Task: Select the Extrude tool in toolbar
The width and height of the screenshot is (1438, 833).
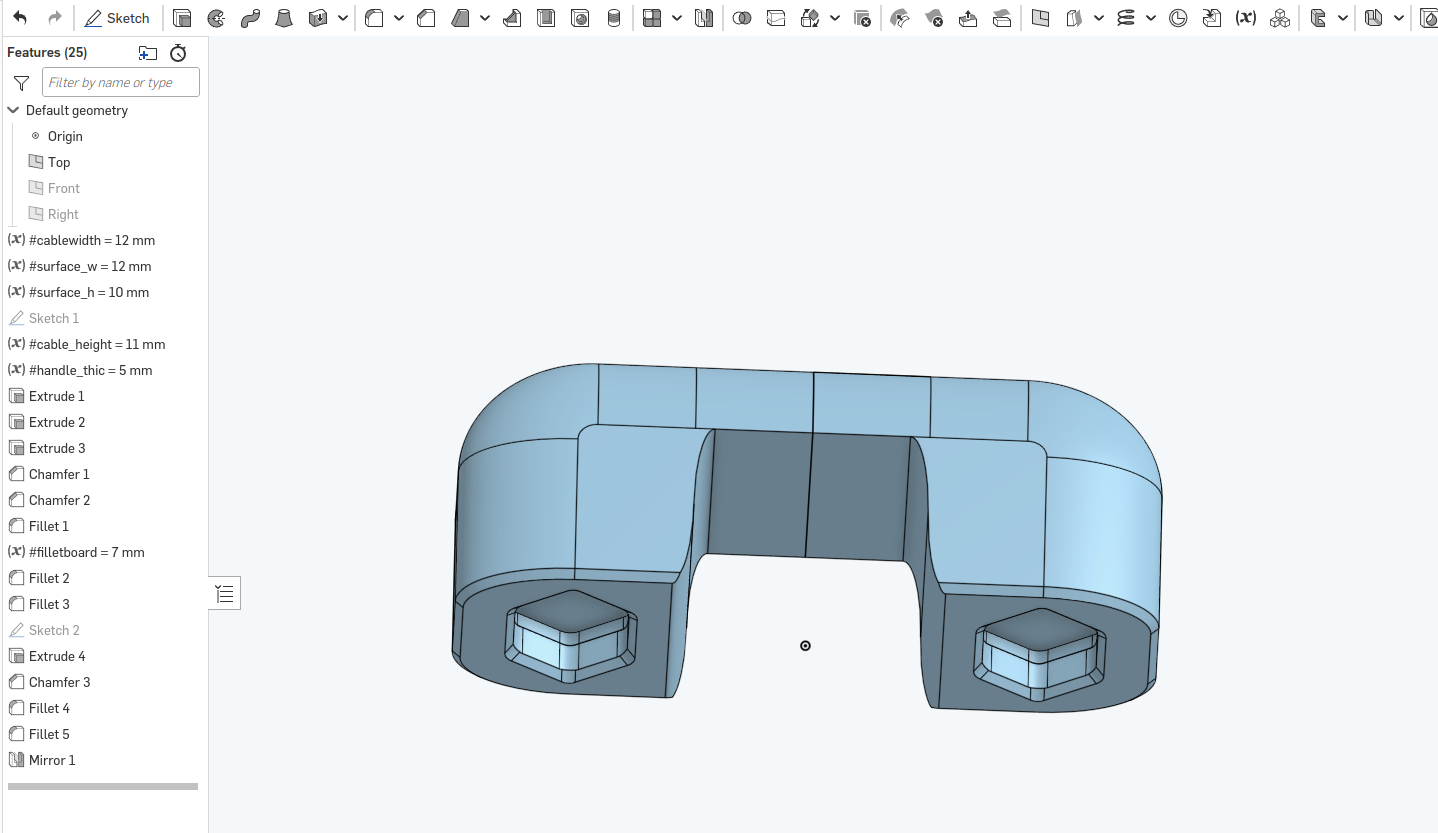Action: (182, 18)
